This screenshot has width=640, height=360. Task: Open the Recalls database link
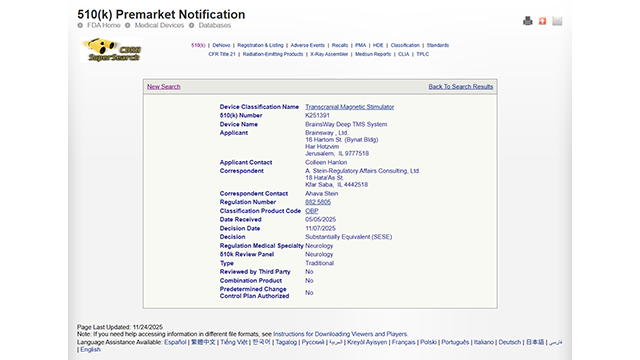click(x=340, y=45)
